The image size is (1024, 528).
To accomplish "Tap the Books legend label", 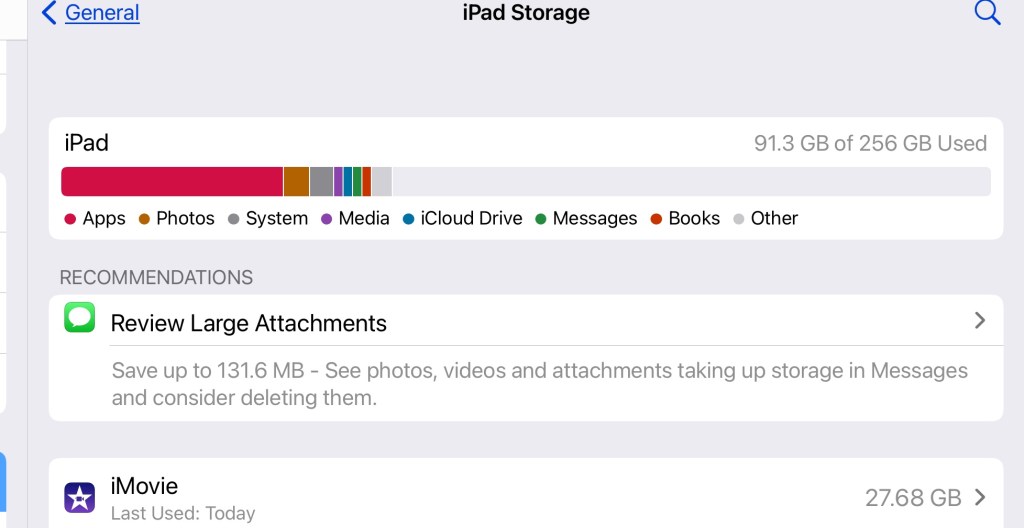I will click(x=694, y=218).
